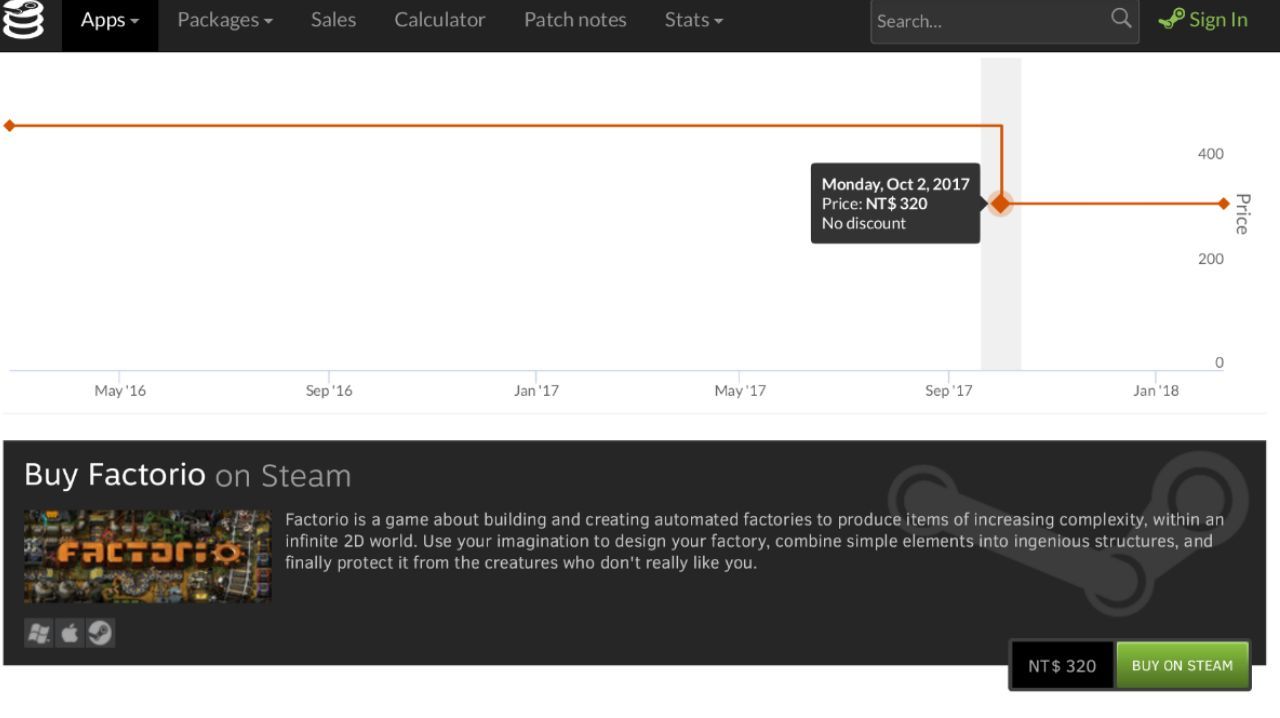Click the vertical Price axis title
The width and height of the screenshot is (1280, 718).
coord(1242,214)
